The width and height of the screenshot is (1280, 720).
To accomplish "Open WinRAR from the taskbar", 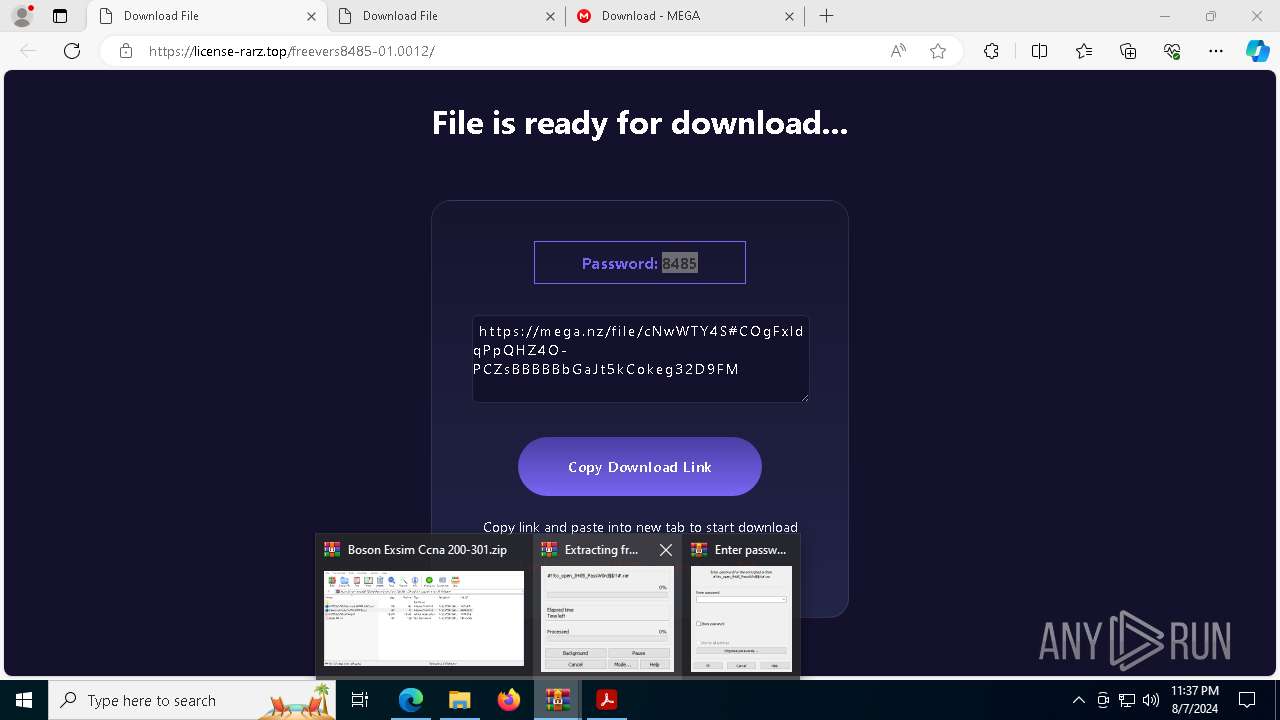I will coord(557,700).
